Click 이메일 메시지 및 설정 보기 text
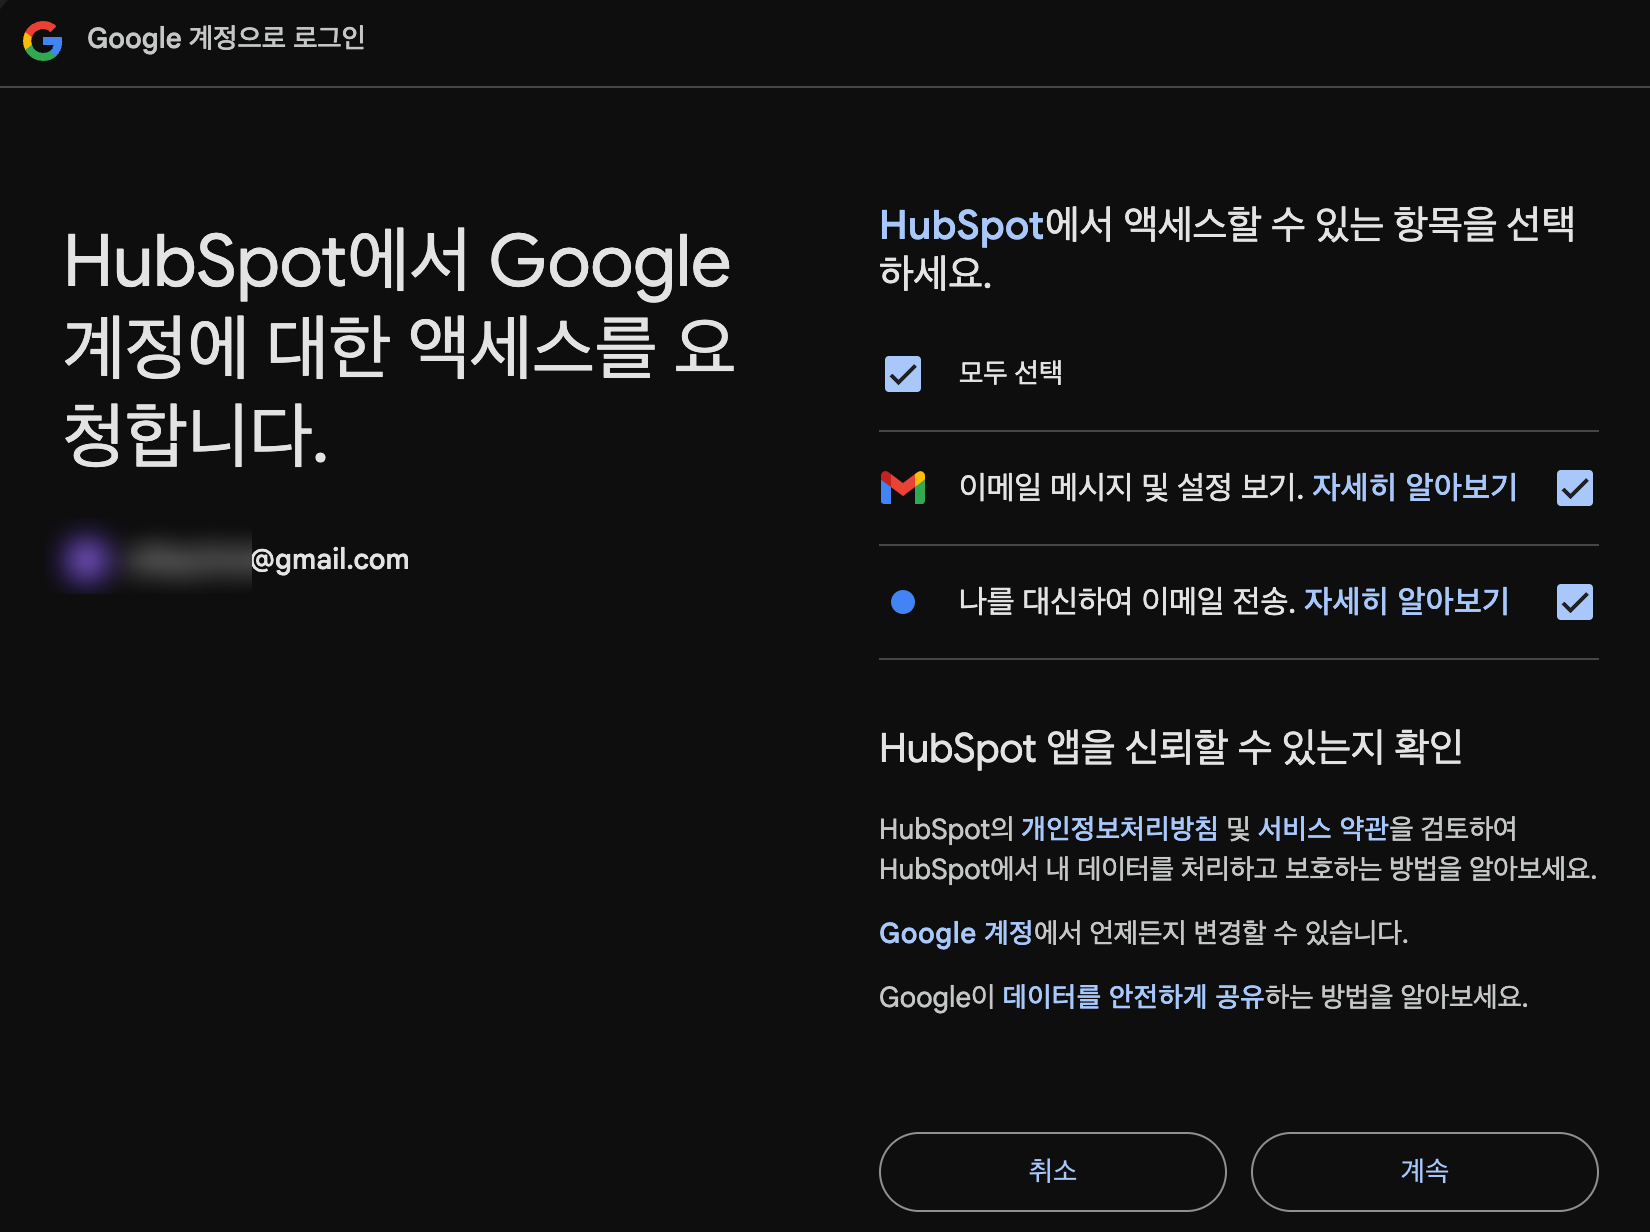1650x1232 pixels. pyautogui.click(x=1131, y=488)
